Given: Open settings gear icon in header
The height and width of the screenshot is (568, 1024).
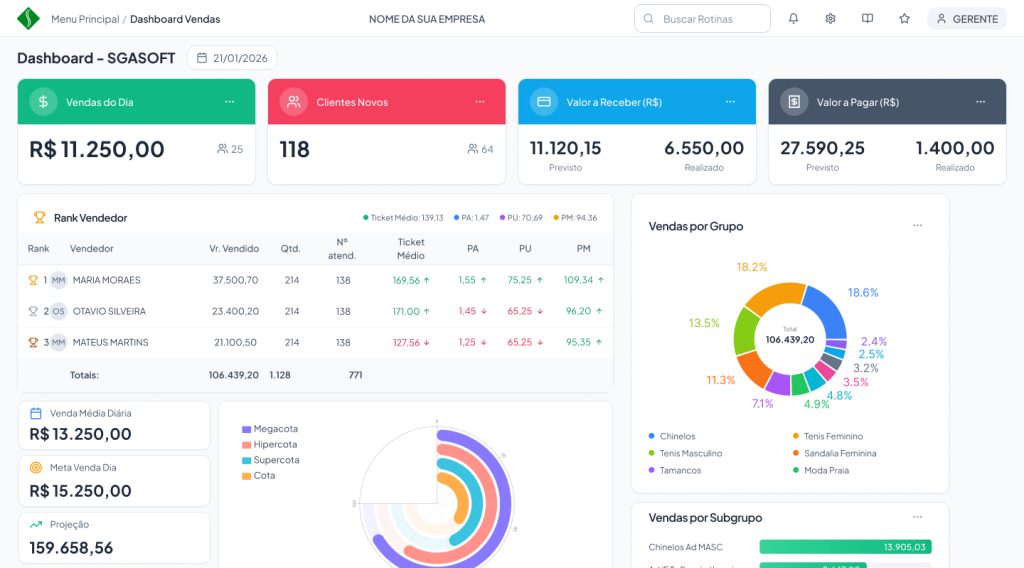Looking at the screenshot, I should 830,19.
